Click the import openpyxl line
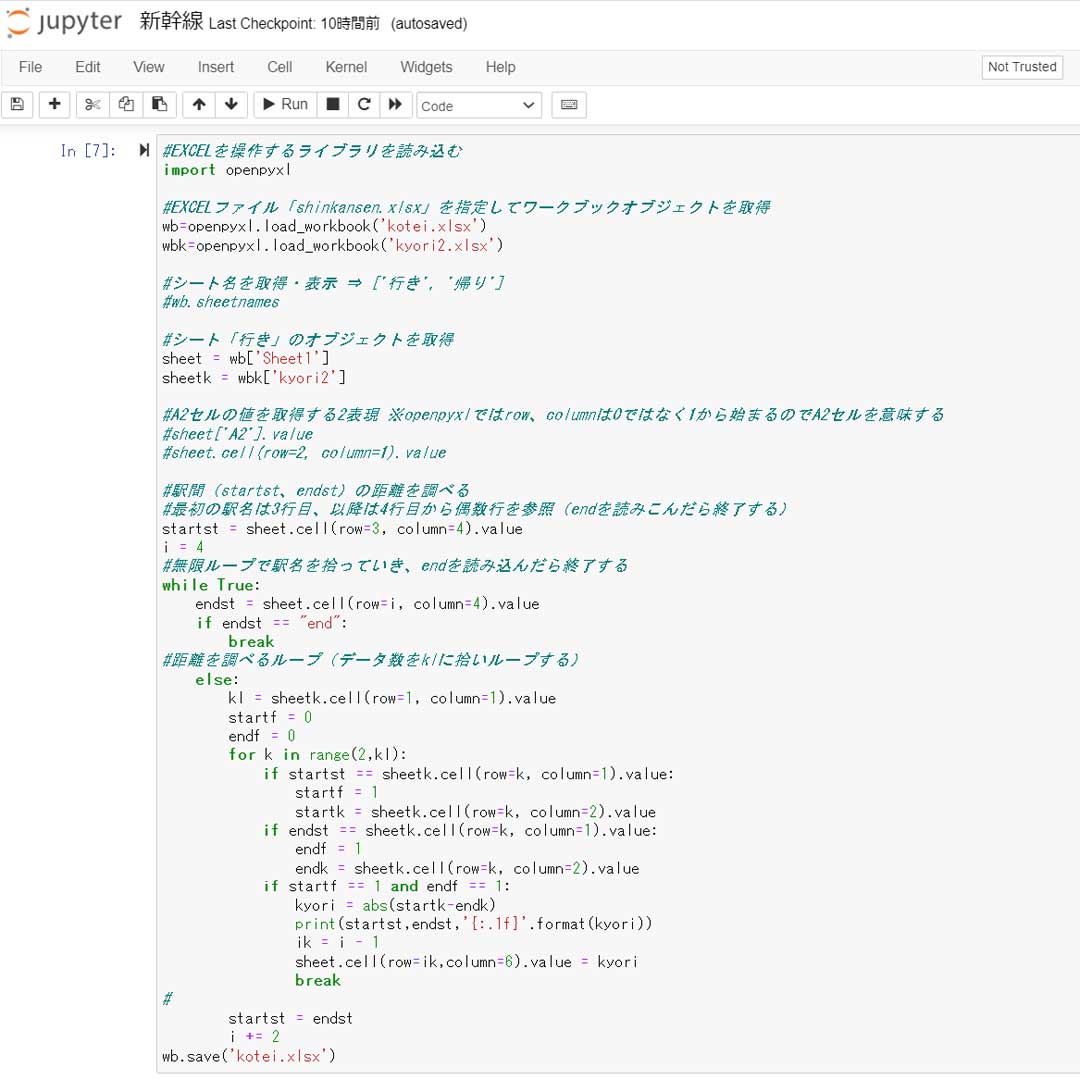 pyautogui.click(x=227, y=170)
